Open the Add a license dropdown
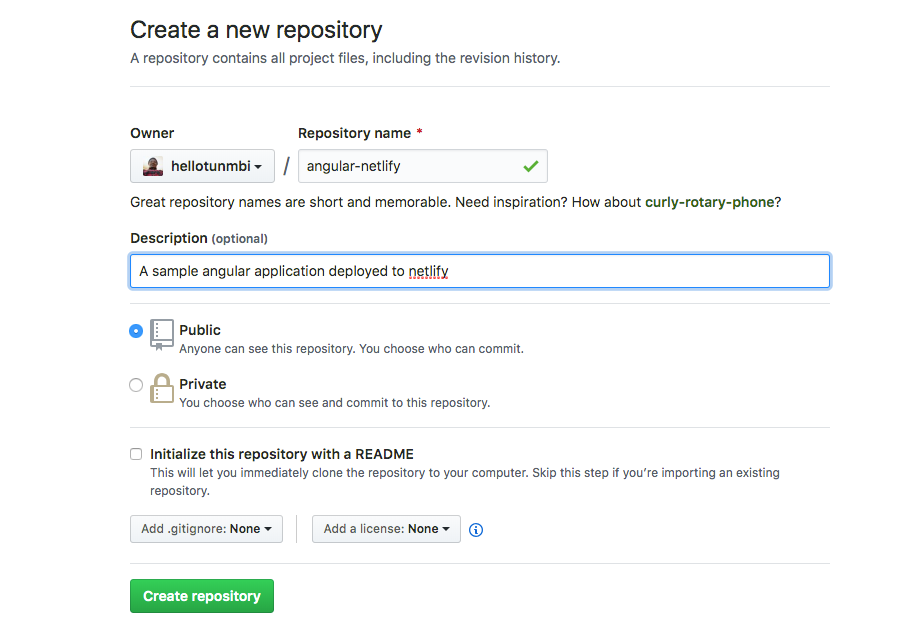Viewport: 919px width, 620px height. click(x=386, y=529)
